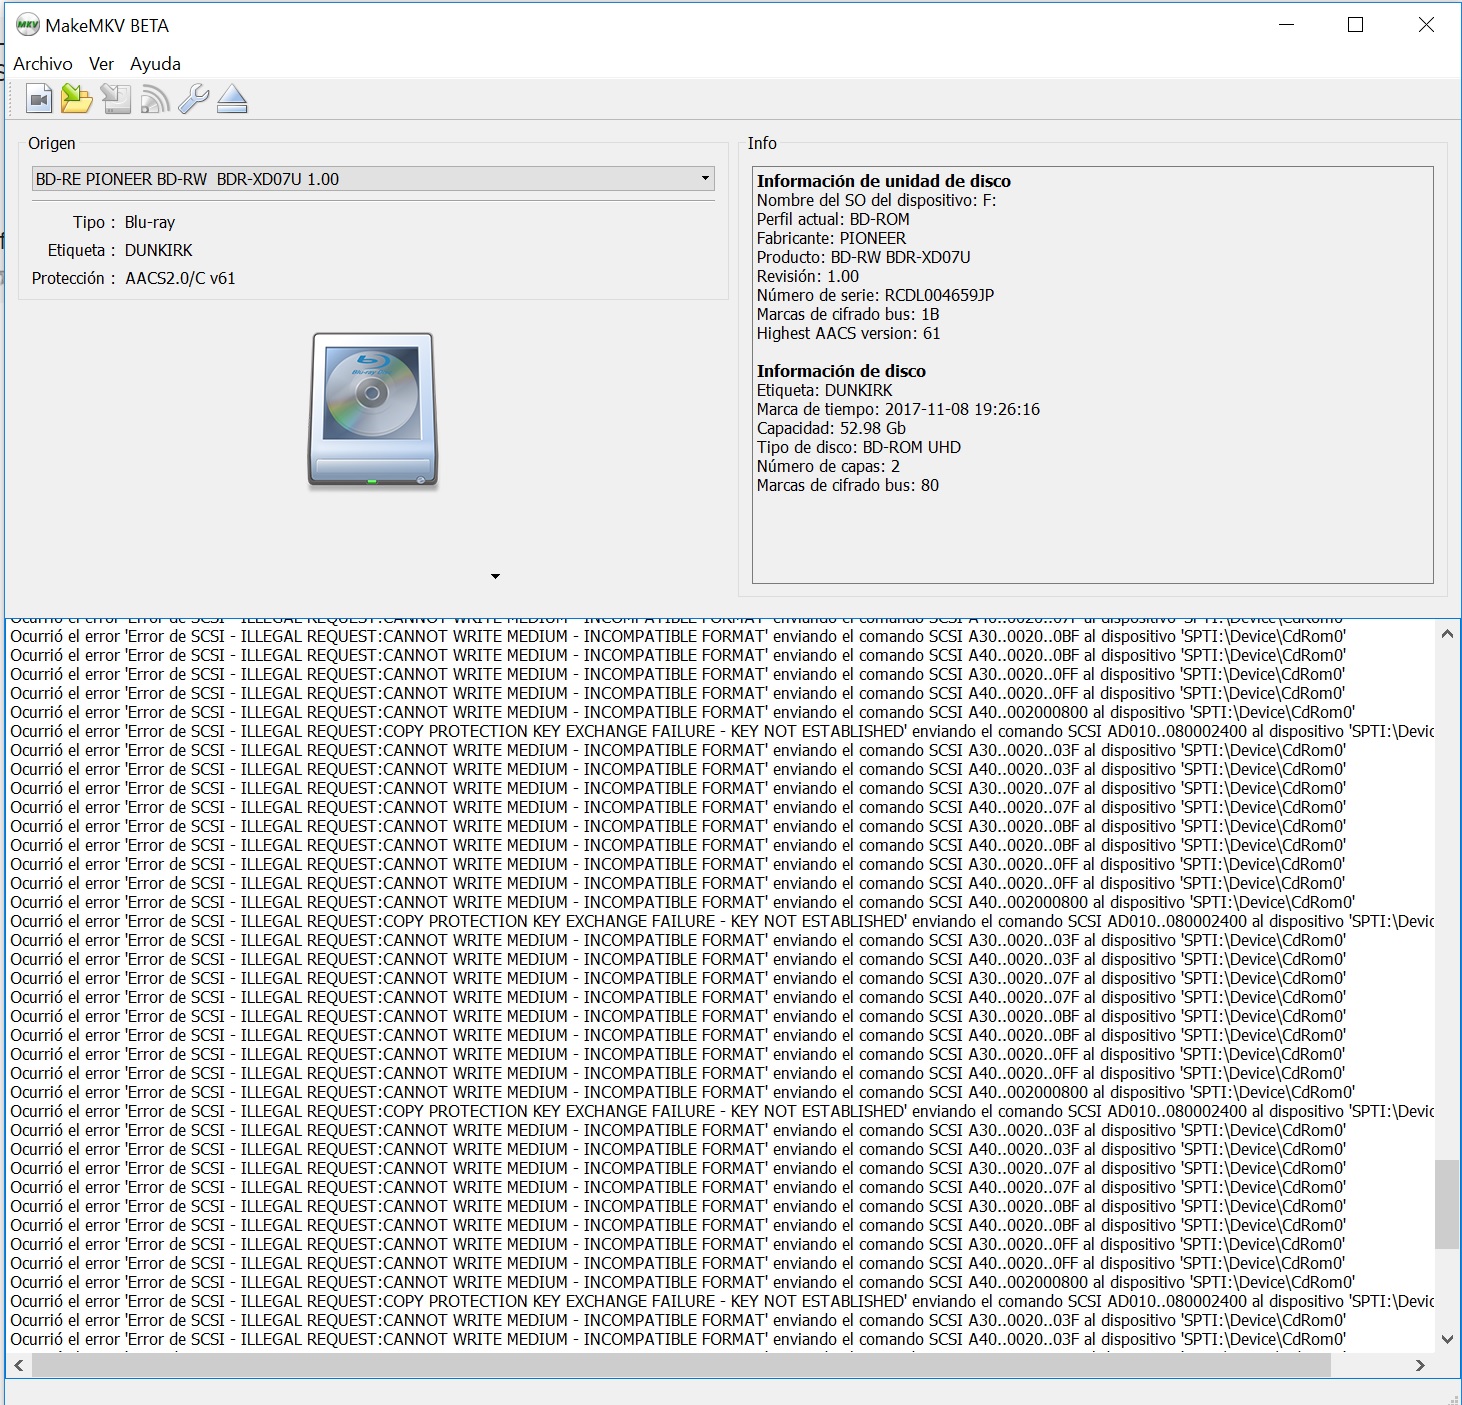Click the 'Blu-ray' Tipo value
1462x1405 pixels.
tap(150, 222)
